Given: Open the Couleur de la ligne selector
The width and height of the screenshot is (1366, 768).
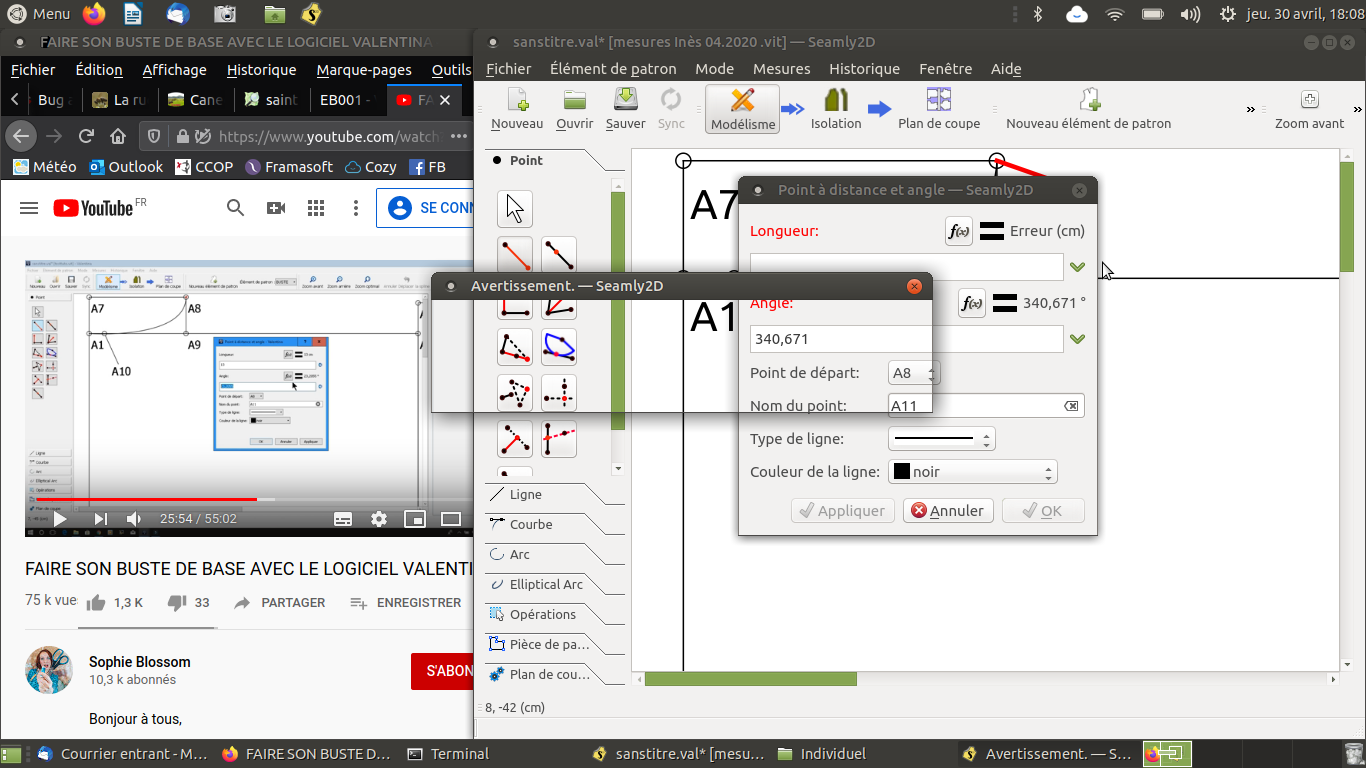Looking at the screenshot, I should coord(972,472).
